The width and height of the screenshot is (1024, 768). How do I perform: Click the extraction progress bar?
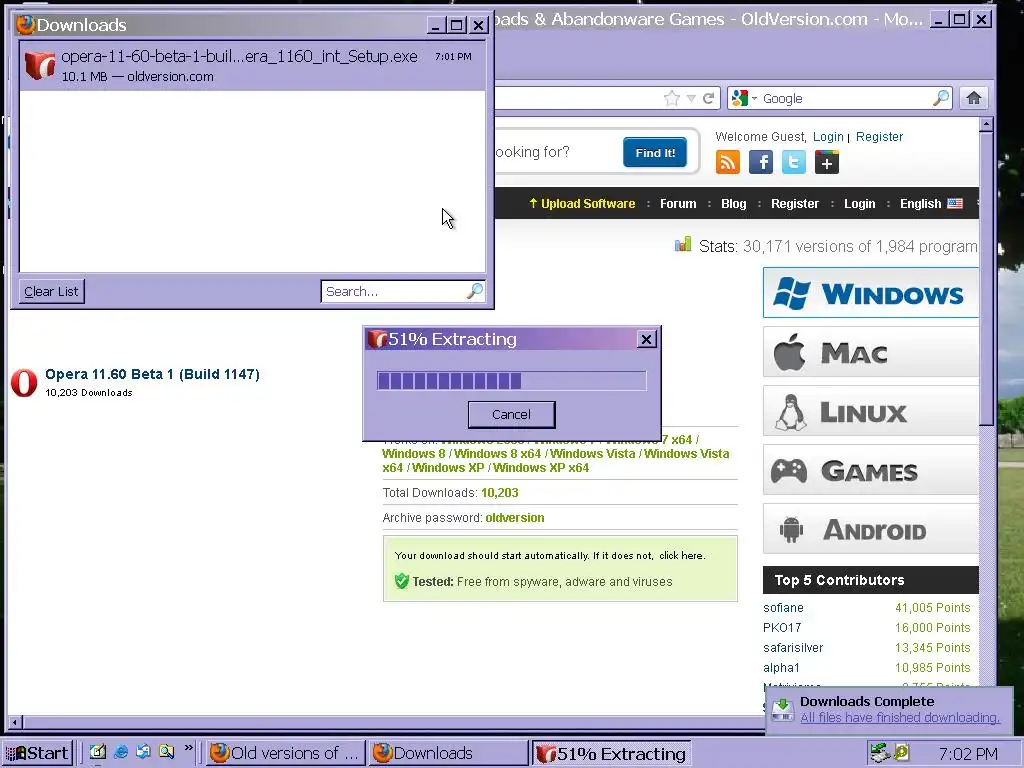pyautogui.click(x=511, y=381)
